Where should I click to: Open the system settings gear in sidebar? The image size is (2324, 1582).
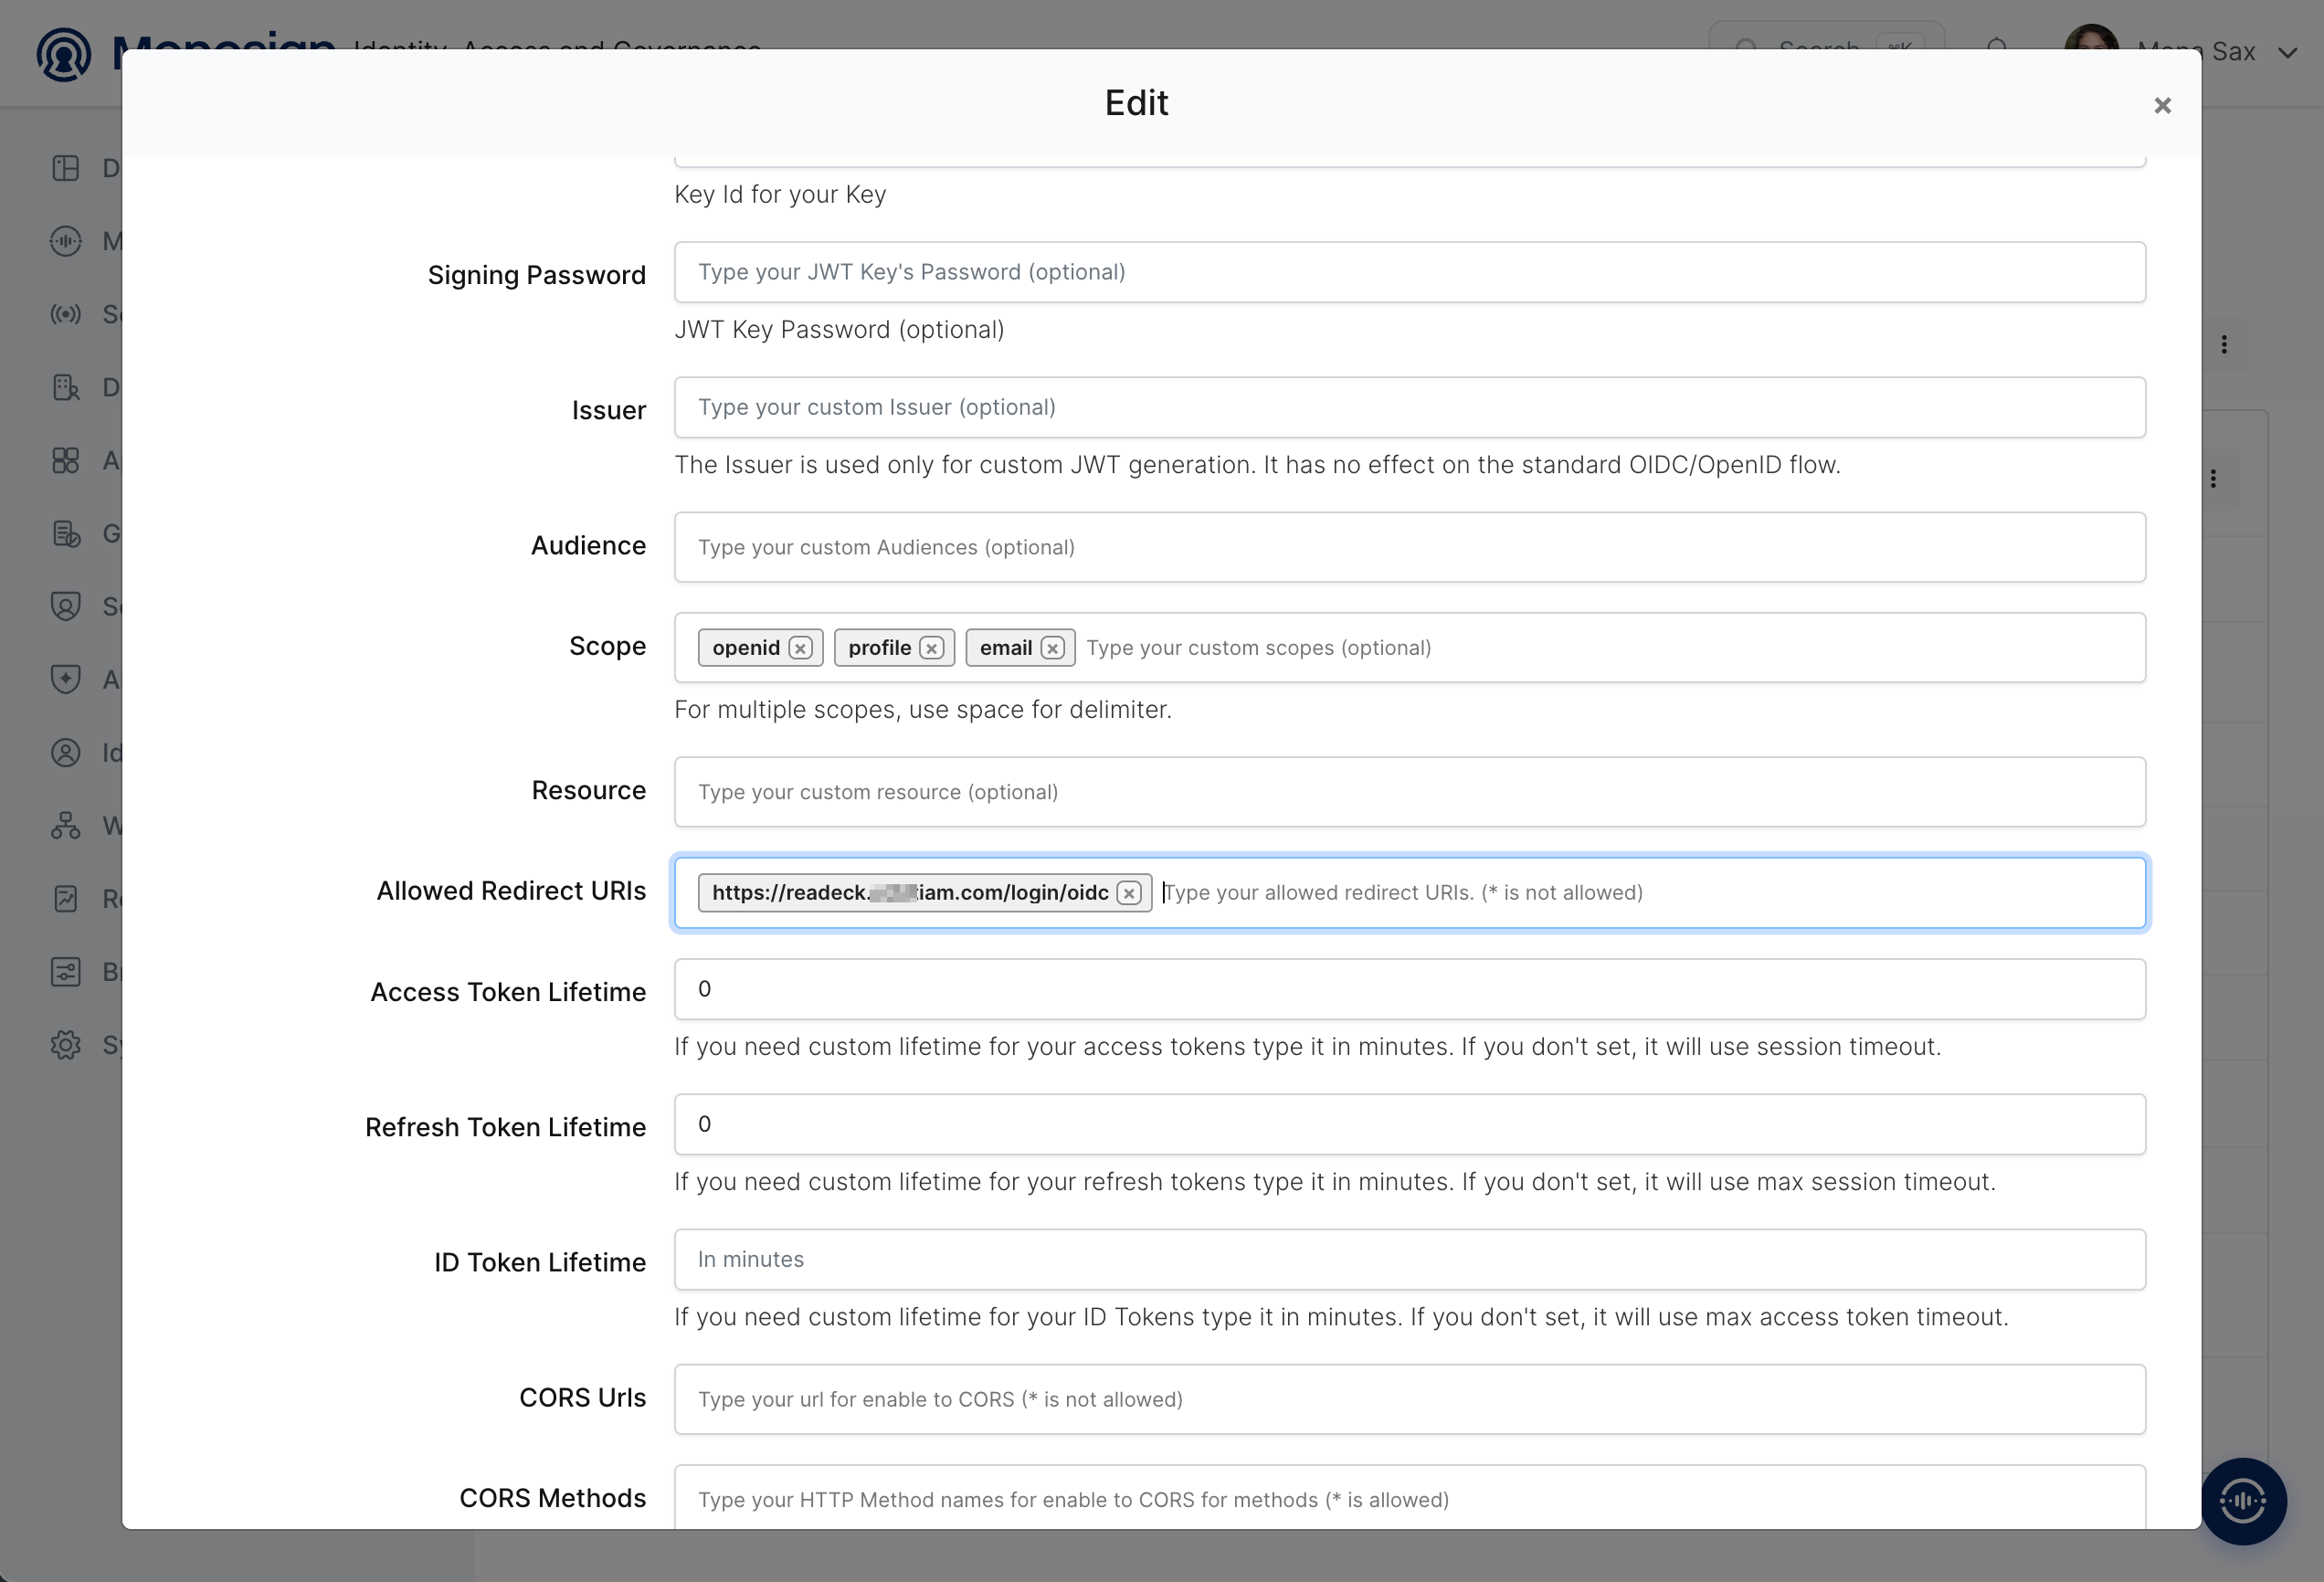point(66,1044)
